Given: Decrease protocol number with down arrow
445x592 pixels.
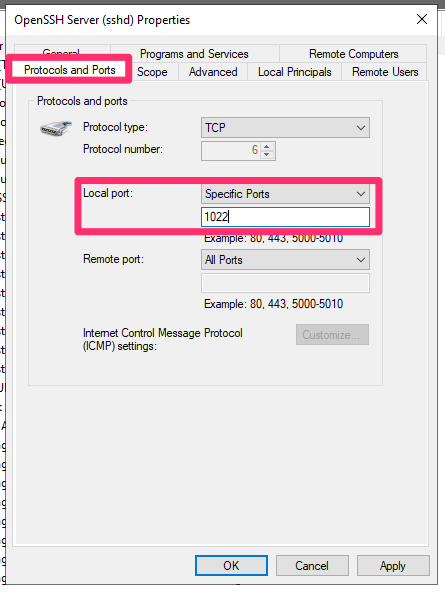Looking at the screenshot, I should (267, 154).
